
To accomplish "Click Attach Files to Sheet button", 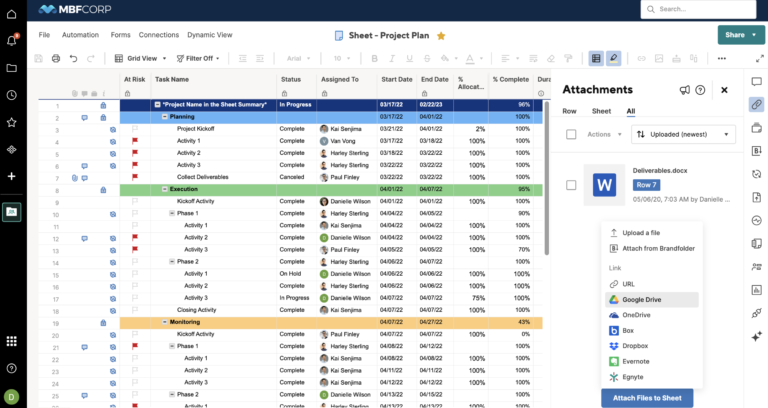I will click(646, 398).
